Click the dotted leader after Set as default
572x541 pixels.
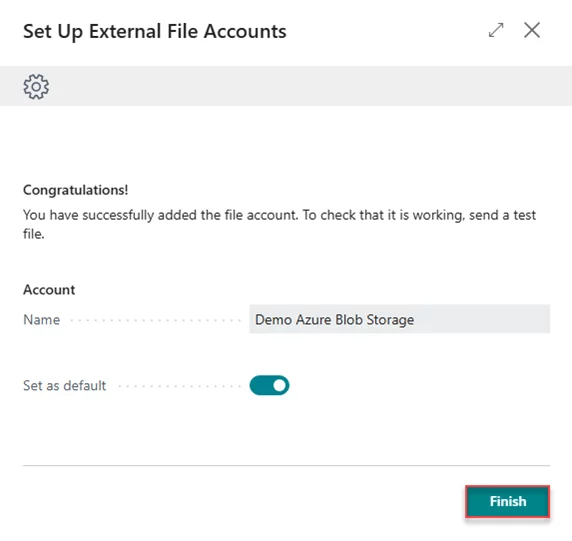pyautogui.click(x=179, y=386)
